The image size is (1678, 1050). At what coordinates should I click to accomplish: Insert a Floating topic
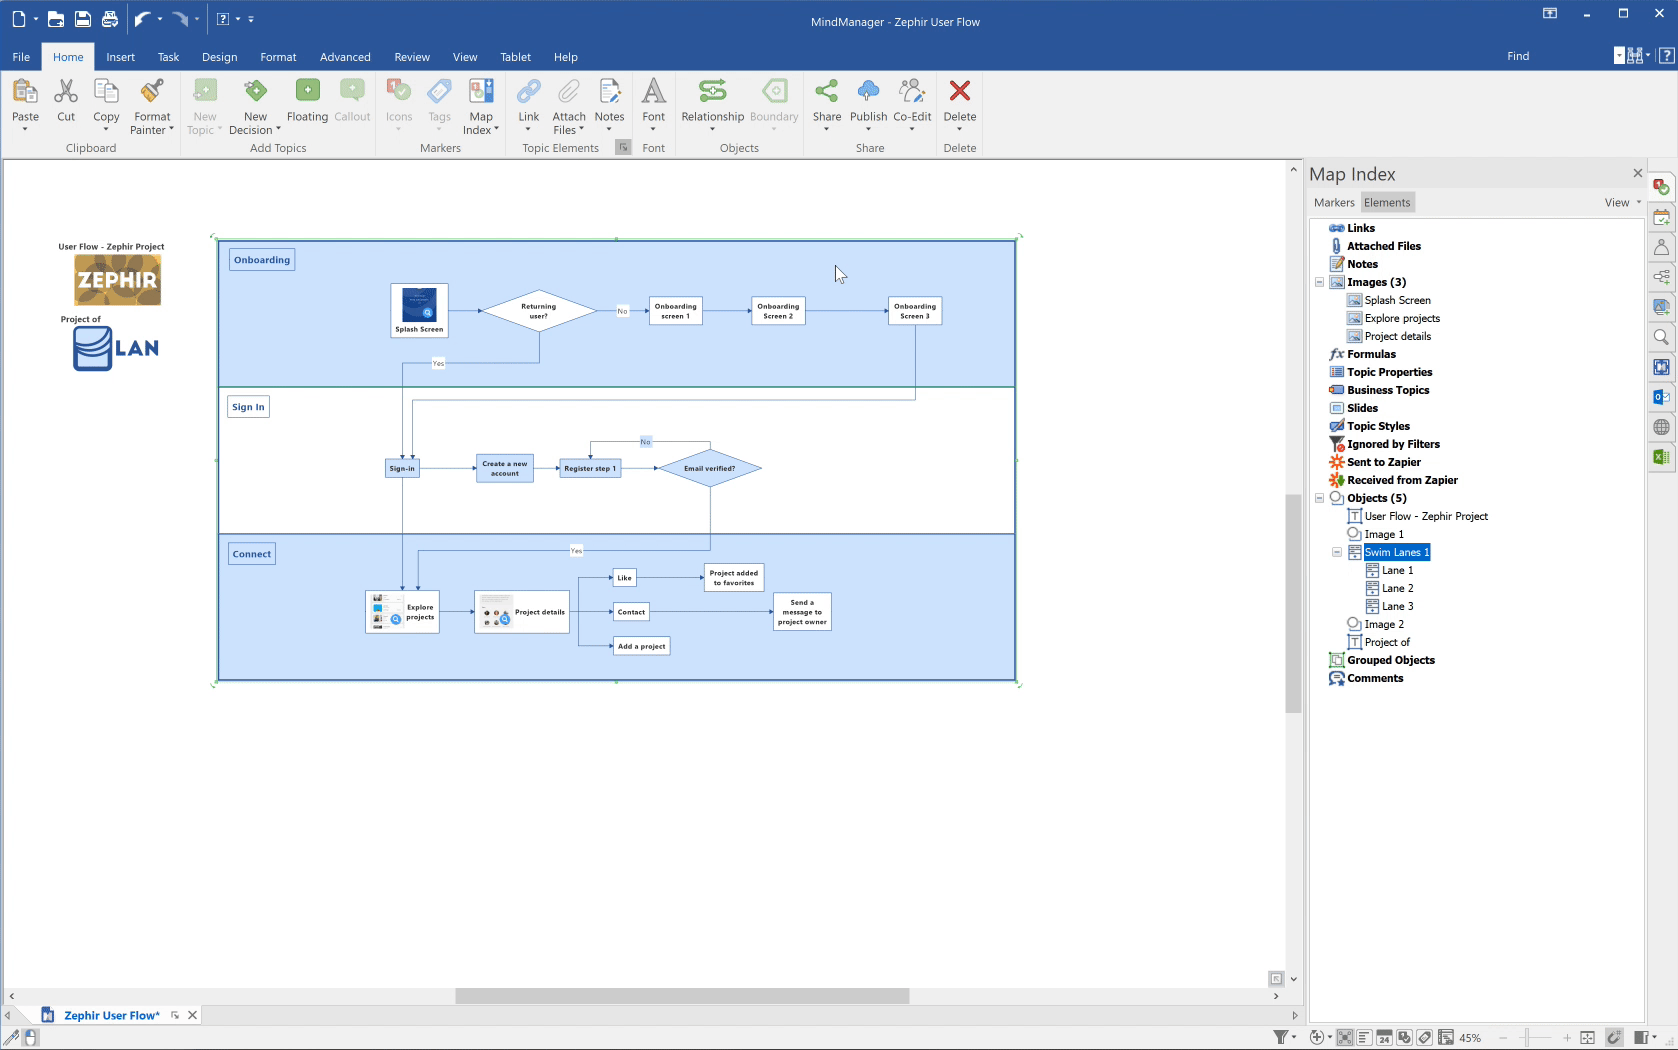point(307,100)
